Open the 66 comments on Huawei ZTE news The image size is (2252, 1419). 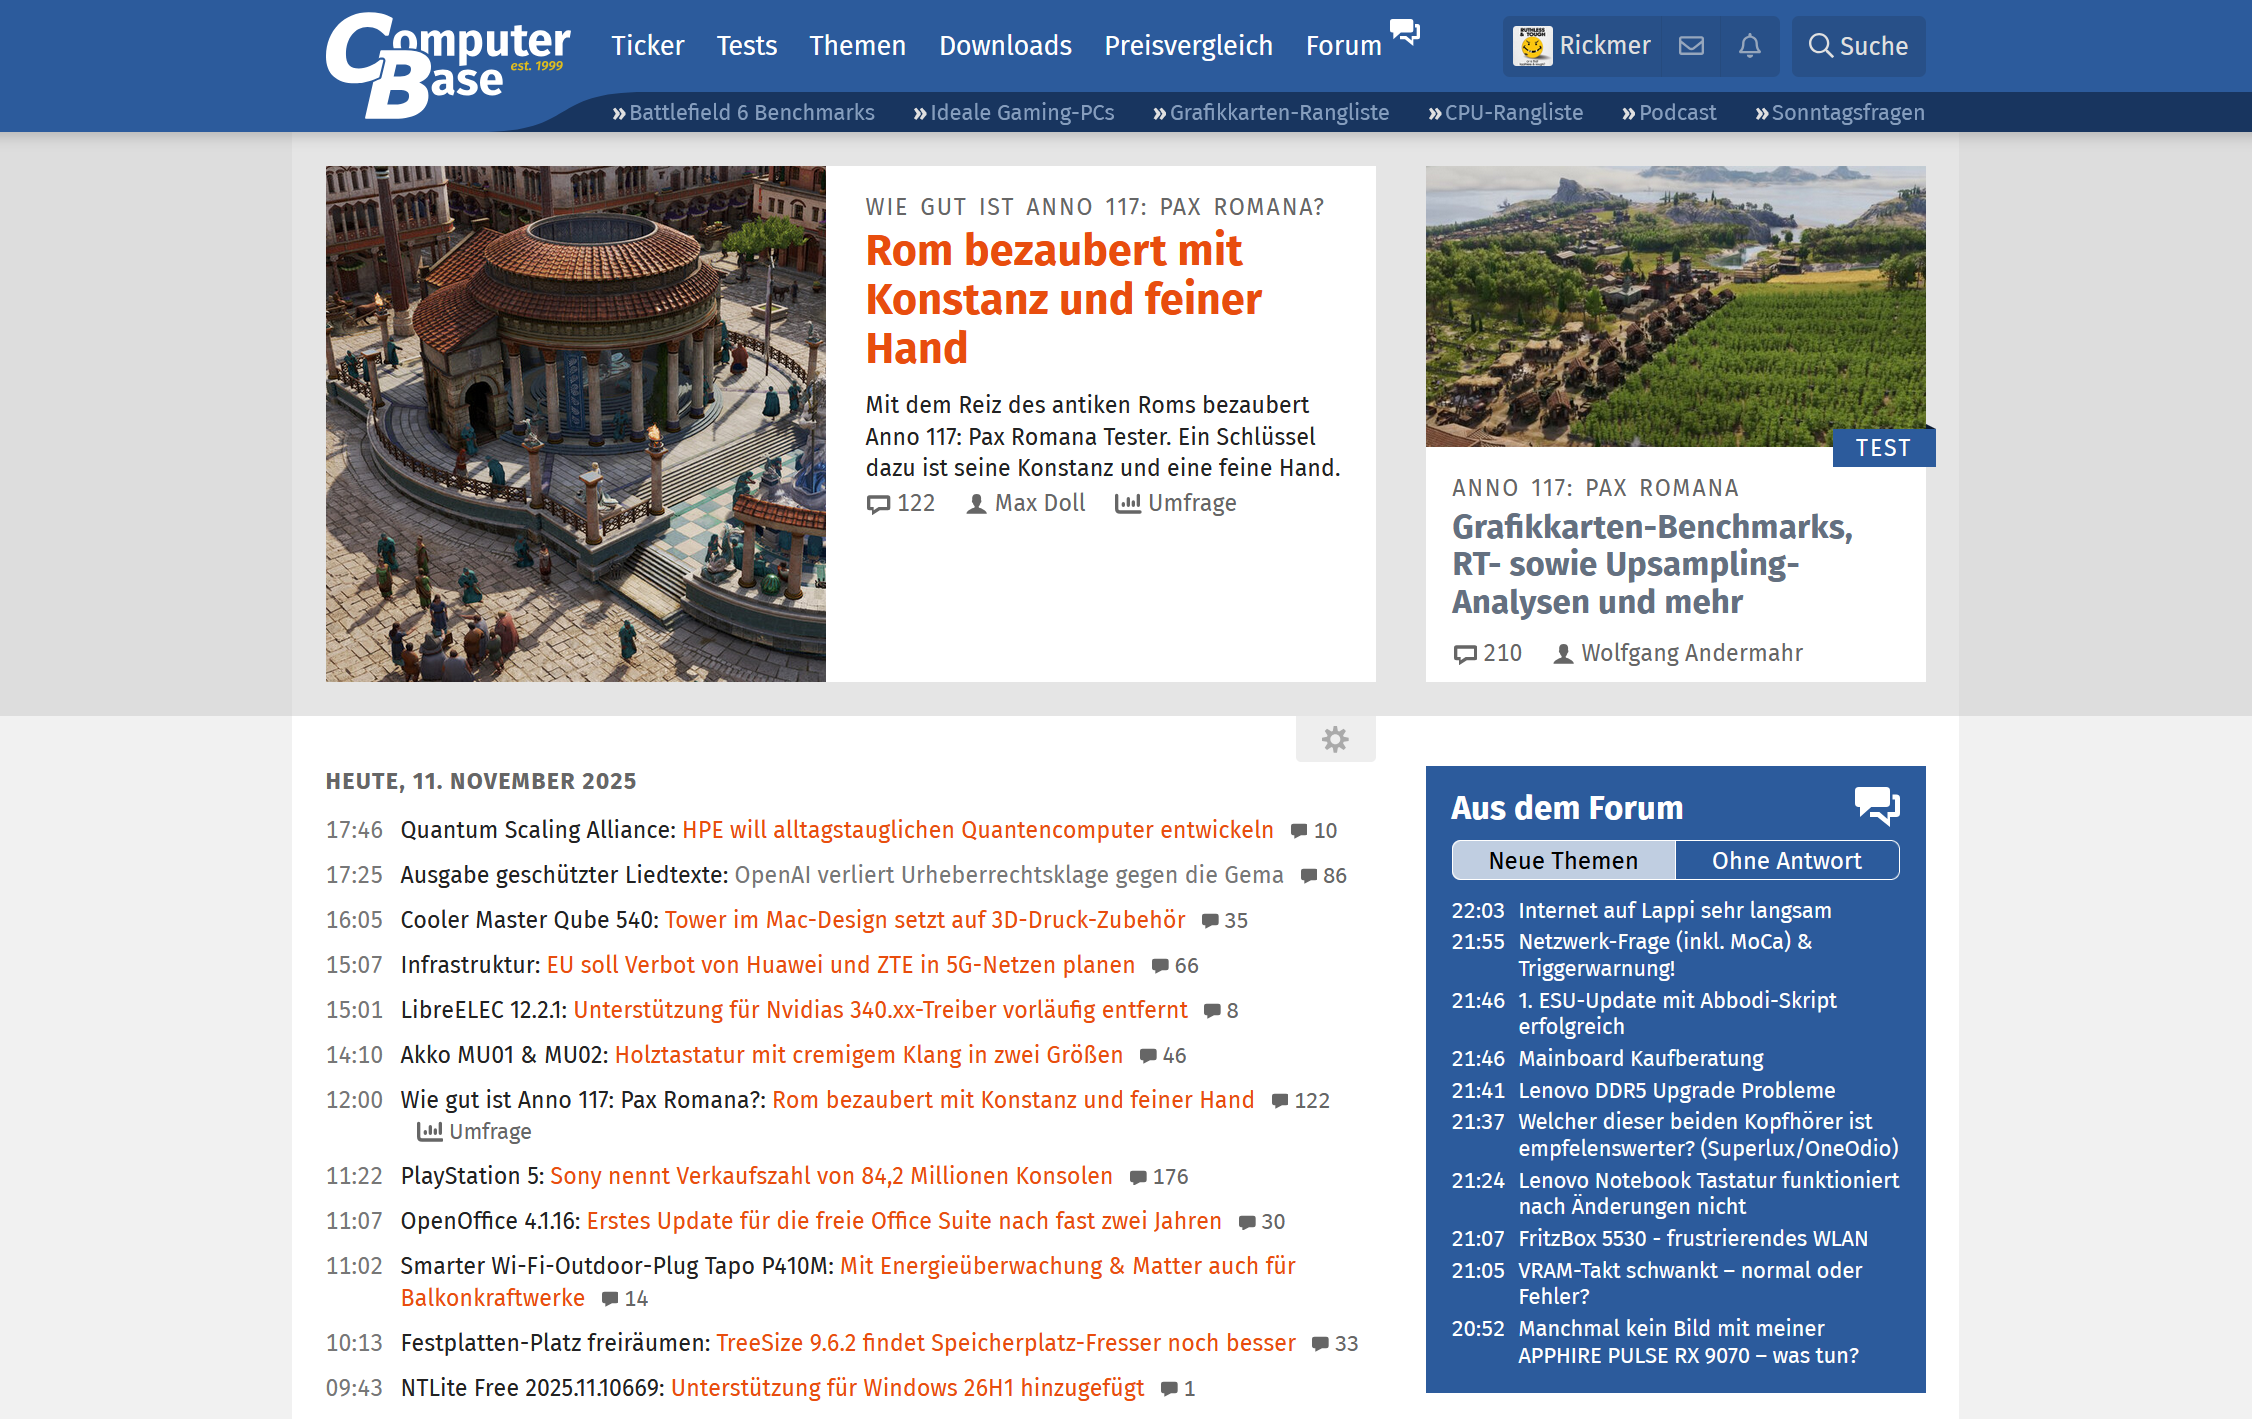[1175, 965]
